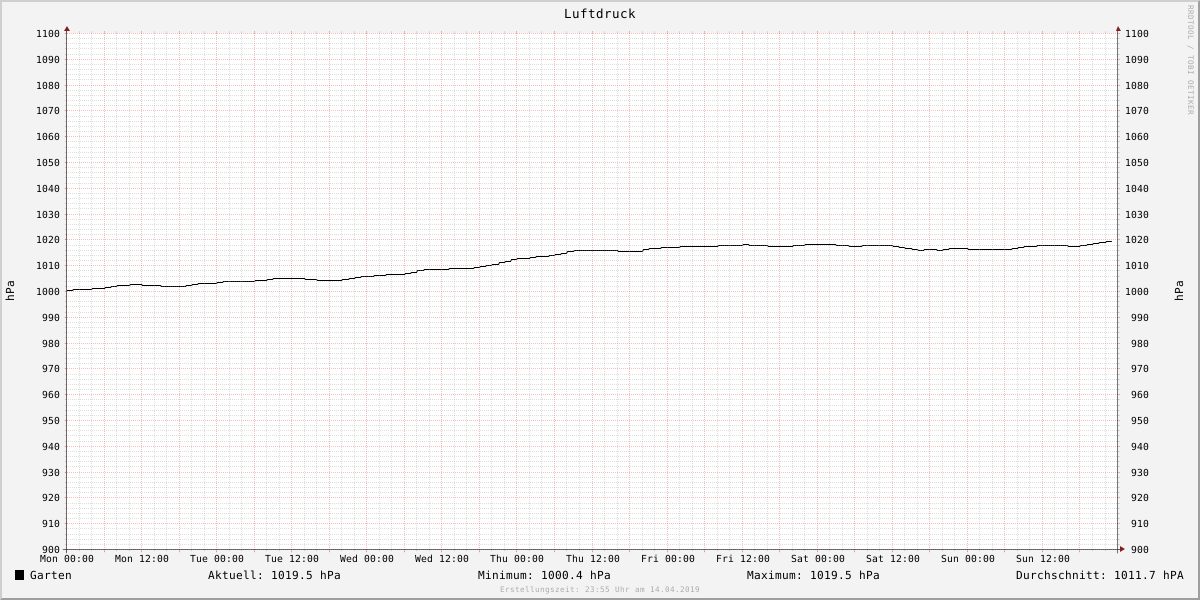Click the Thu 00:00 time axis label
This screenshot has height=600, width=1200.
pos(517,559)
